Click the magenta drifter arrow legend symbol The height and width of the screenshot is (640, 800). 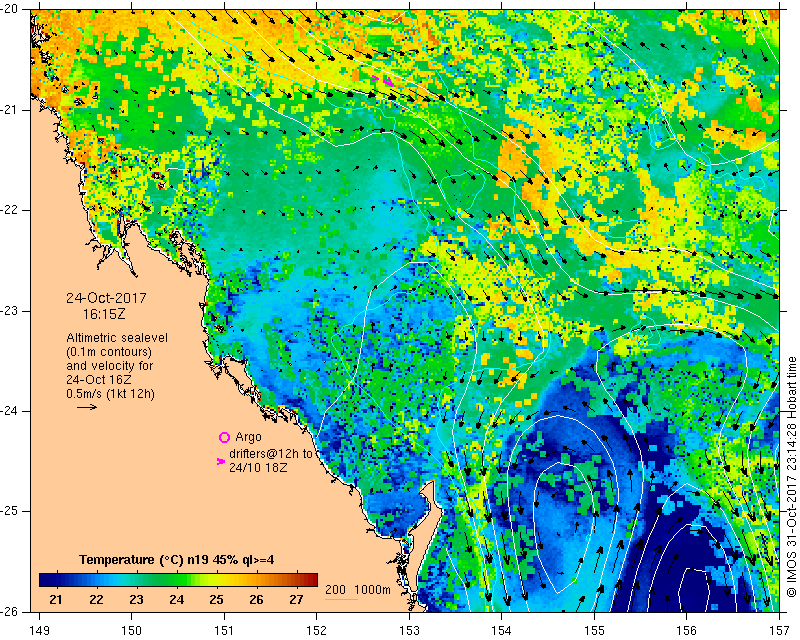pos(220,461)
